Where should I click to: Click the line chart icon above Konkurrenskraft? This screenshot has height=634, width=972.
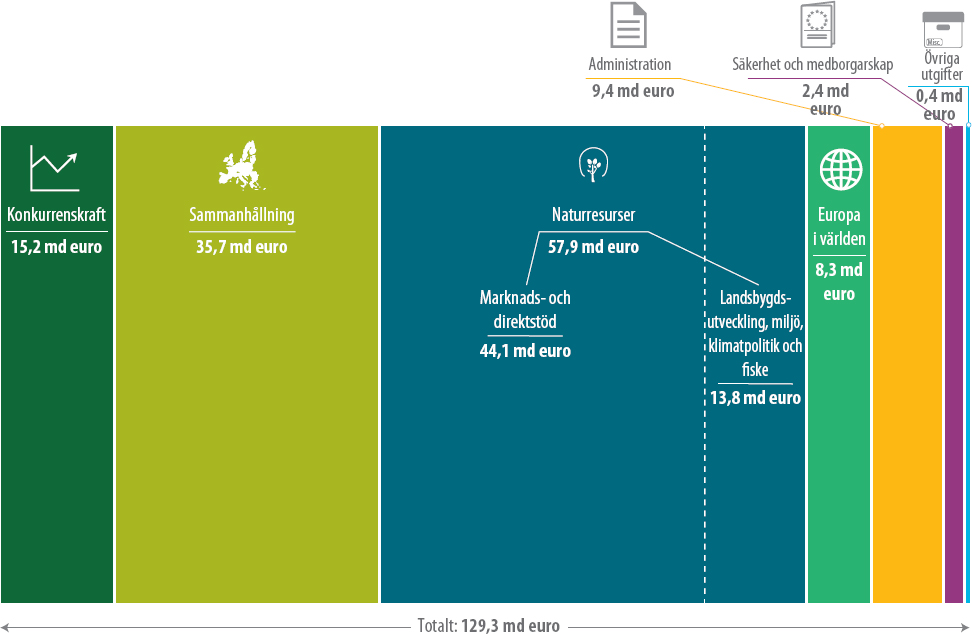click(x=54, y=168)
